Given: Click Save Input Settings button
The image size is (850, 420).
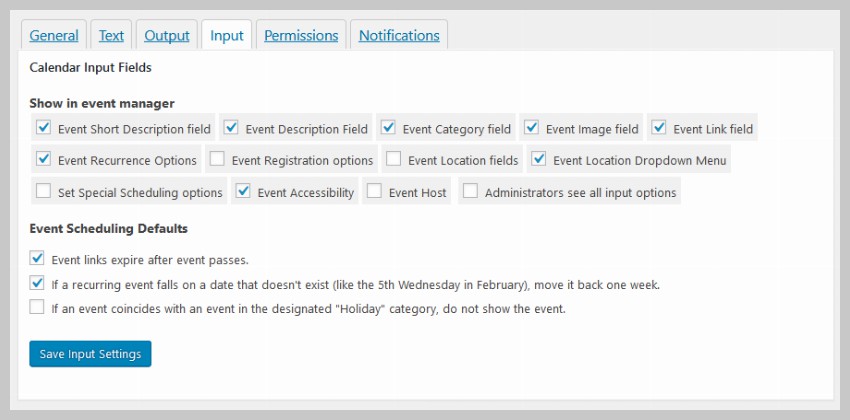Looking at the screenshot, I should point(90,354).
